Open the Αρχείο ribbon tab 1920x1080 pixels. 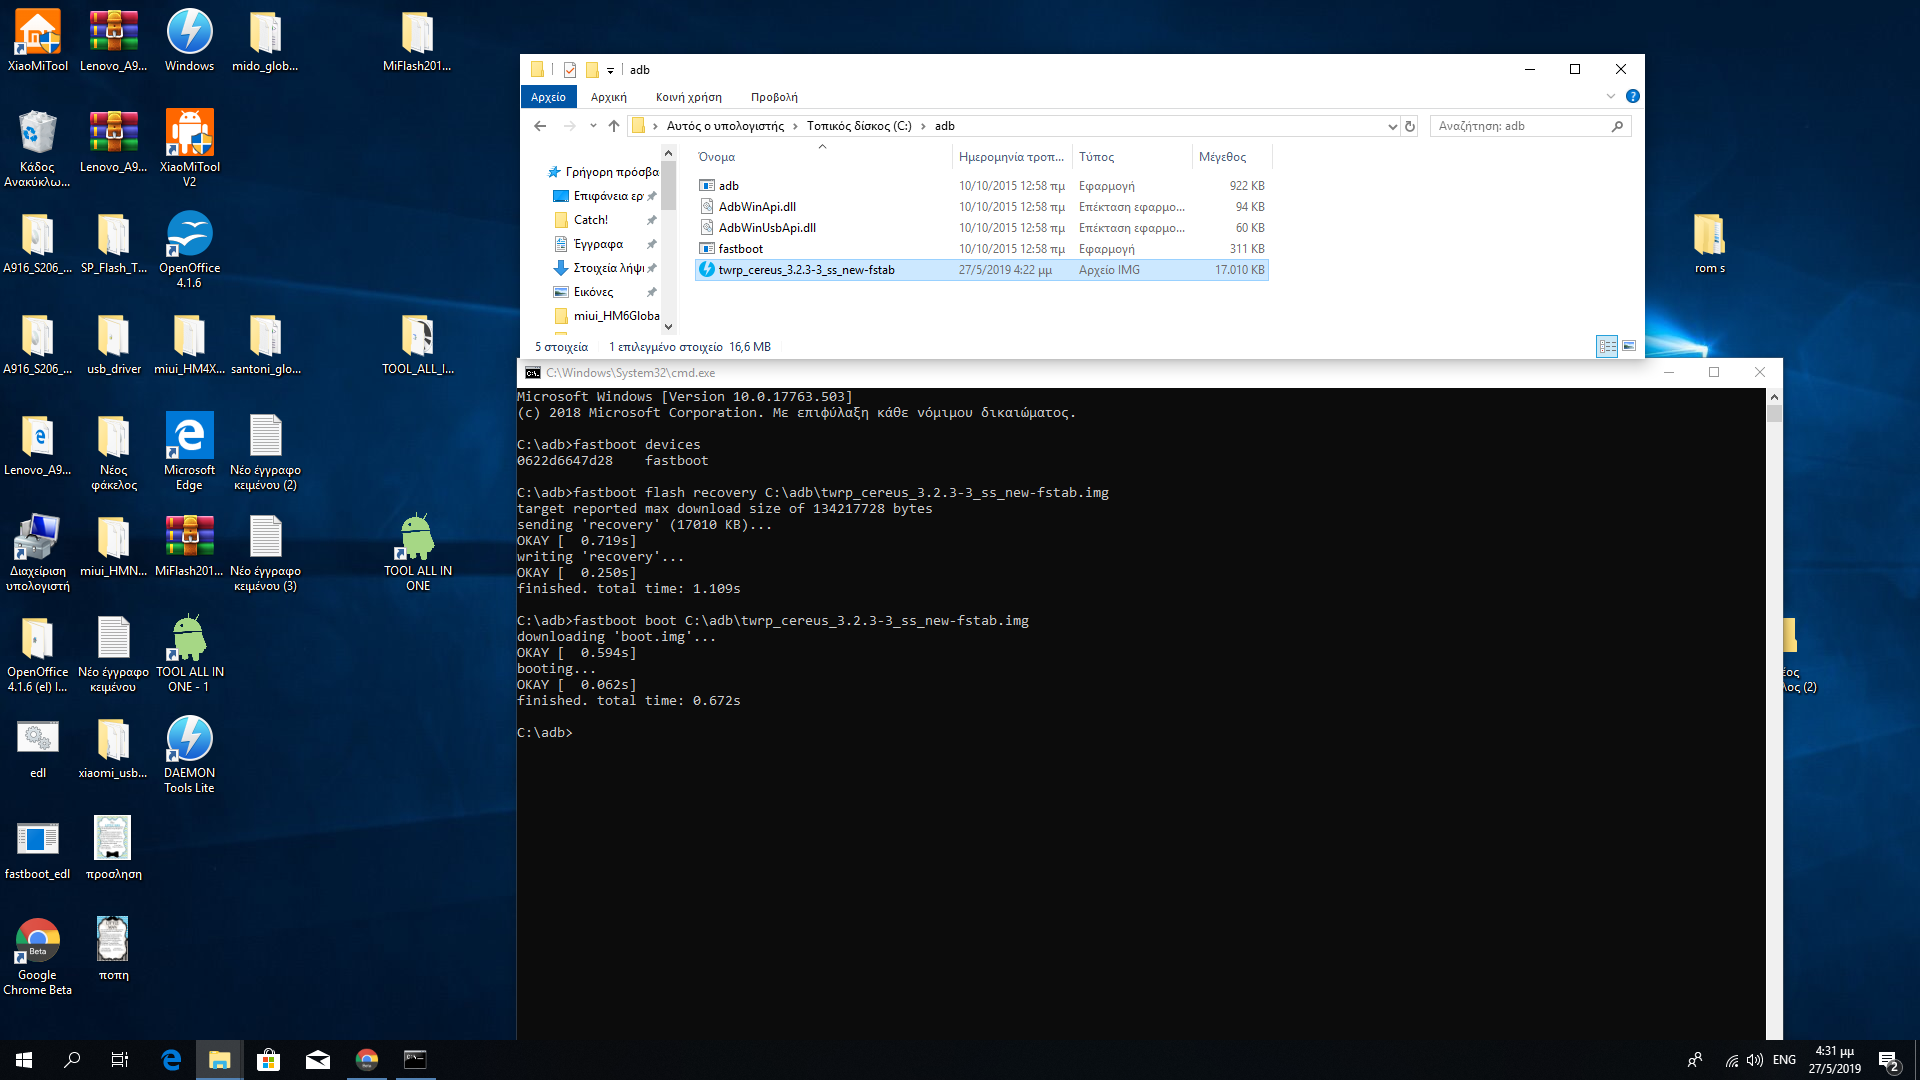[548, 97]
